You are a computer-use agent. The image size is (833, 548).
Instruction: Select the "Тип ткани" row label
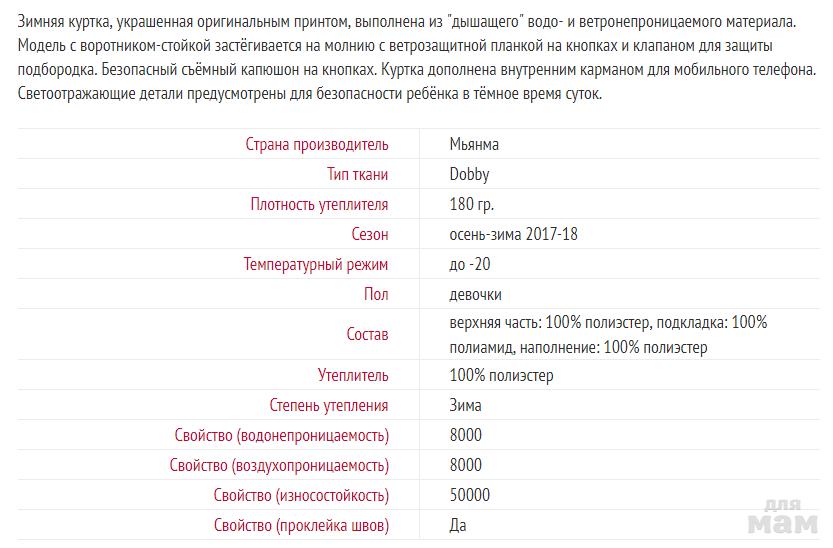click(x=357, y=174)
